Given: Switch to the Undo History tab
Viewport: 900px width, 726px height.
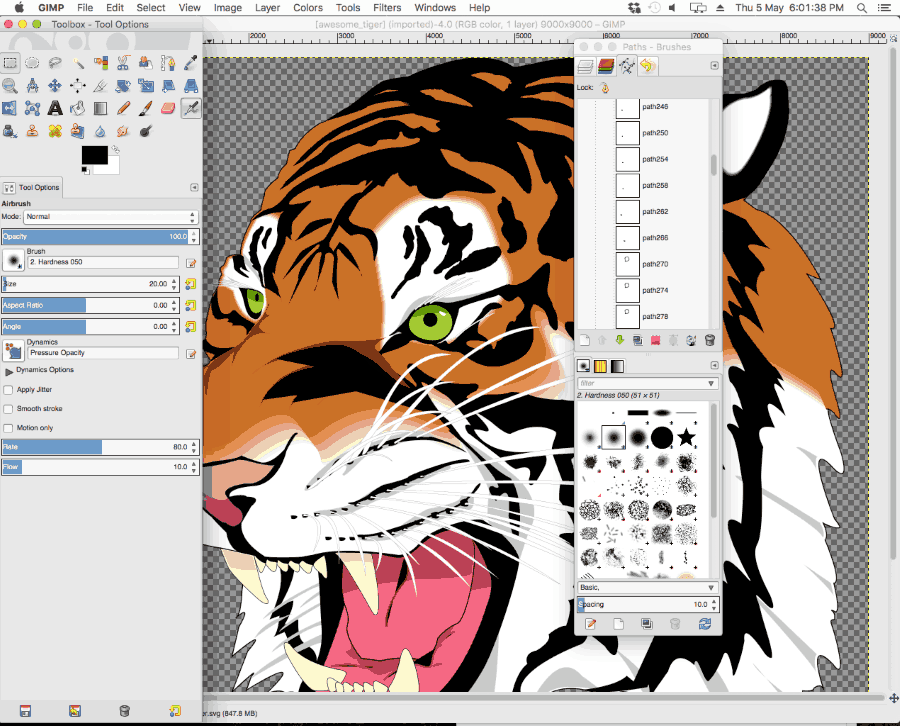Looking at the screenshot, I should (x=647, y=67).
